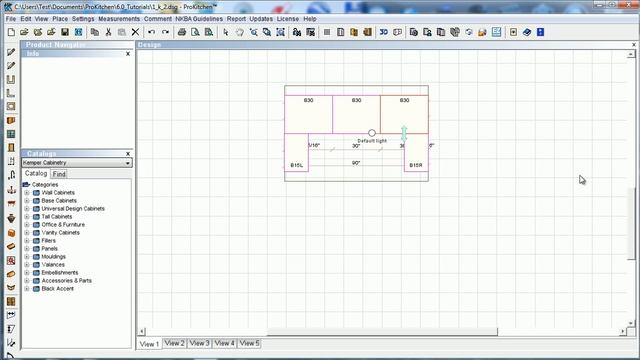Select the L-shaped wall tool in sidebar
Viewport: 640px width, 360px height.
[x=11, y=93]
